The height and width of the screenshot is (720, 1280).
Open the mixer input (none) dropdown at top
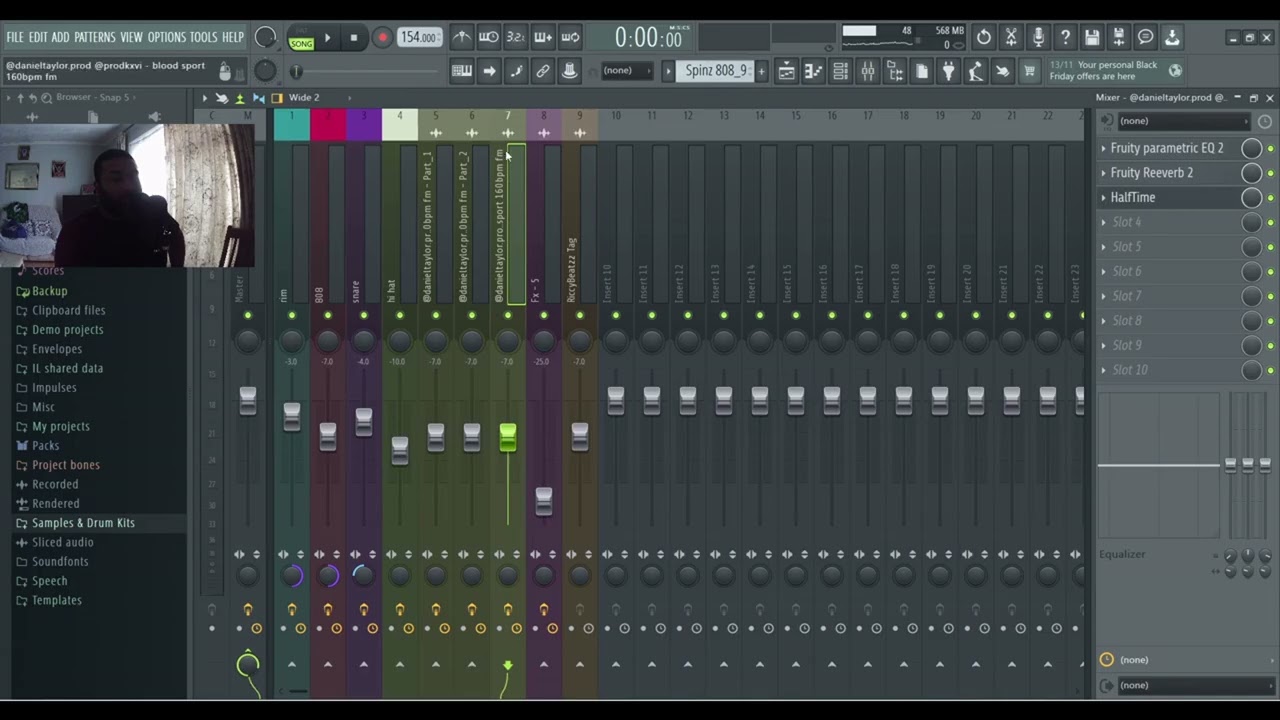(1186, 121)
